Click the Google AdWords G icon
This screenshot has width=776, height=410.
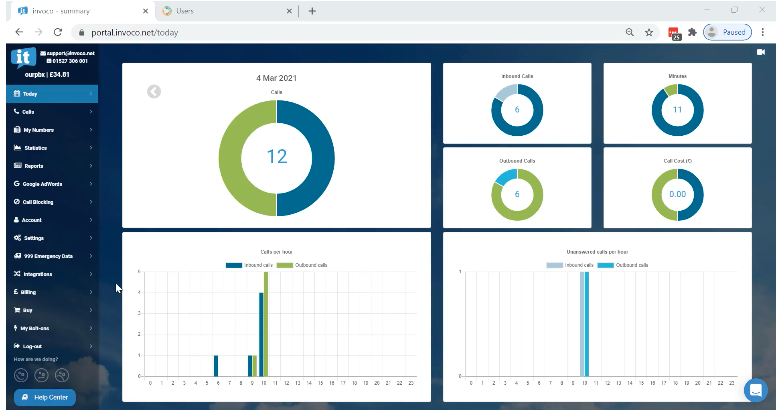tap(16, 184)
